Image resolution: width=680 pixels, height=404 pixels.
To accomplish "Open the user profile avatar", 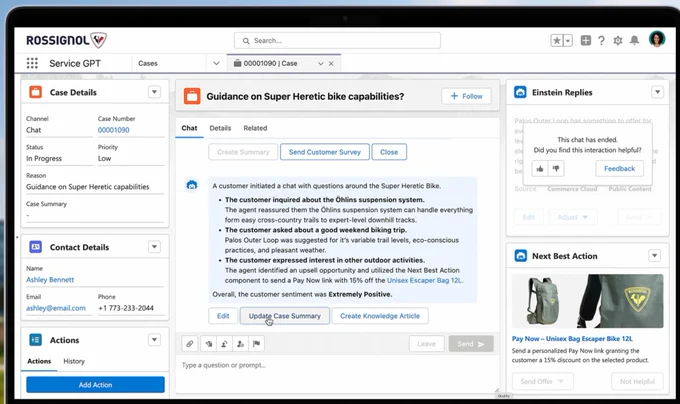I will click(657, 39).
